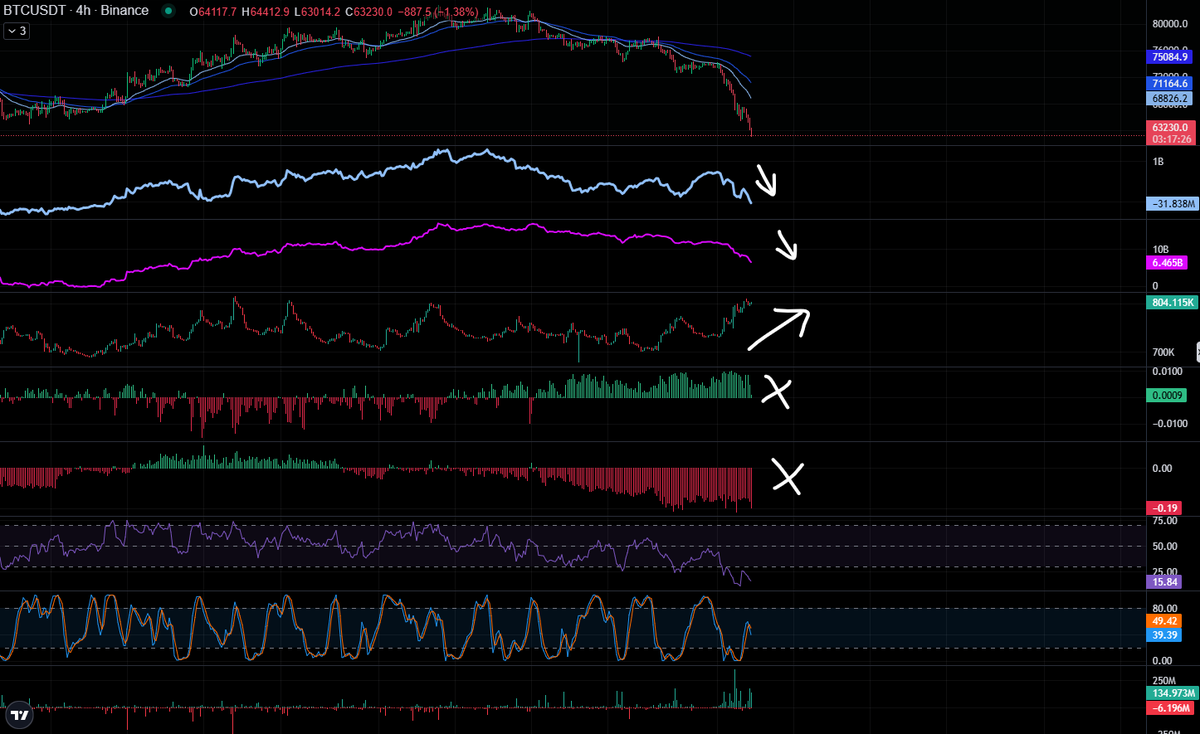
Task: Click the green market status dot
Action: (x=168, y=11)
